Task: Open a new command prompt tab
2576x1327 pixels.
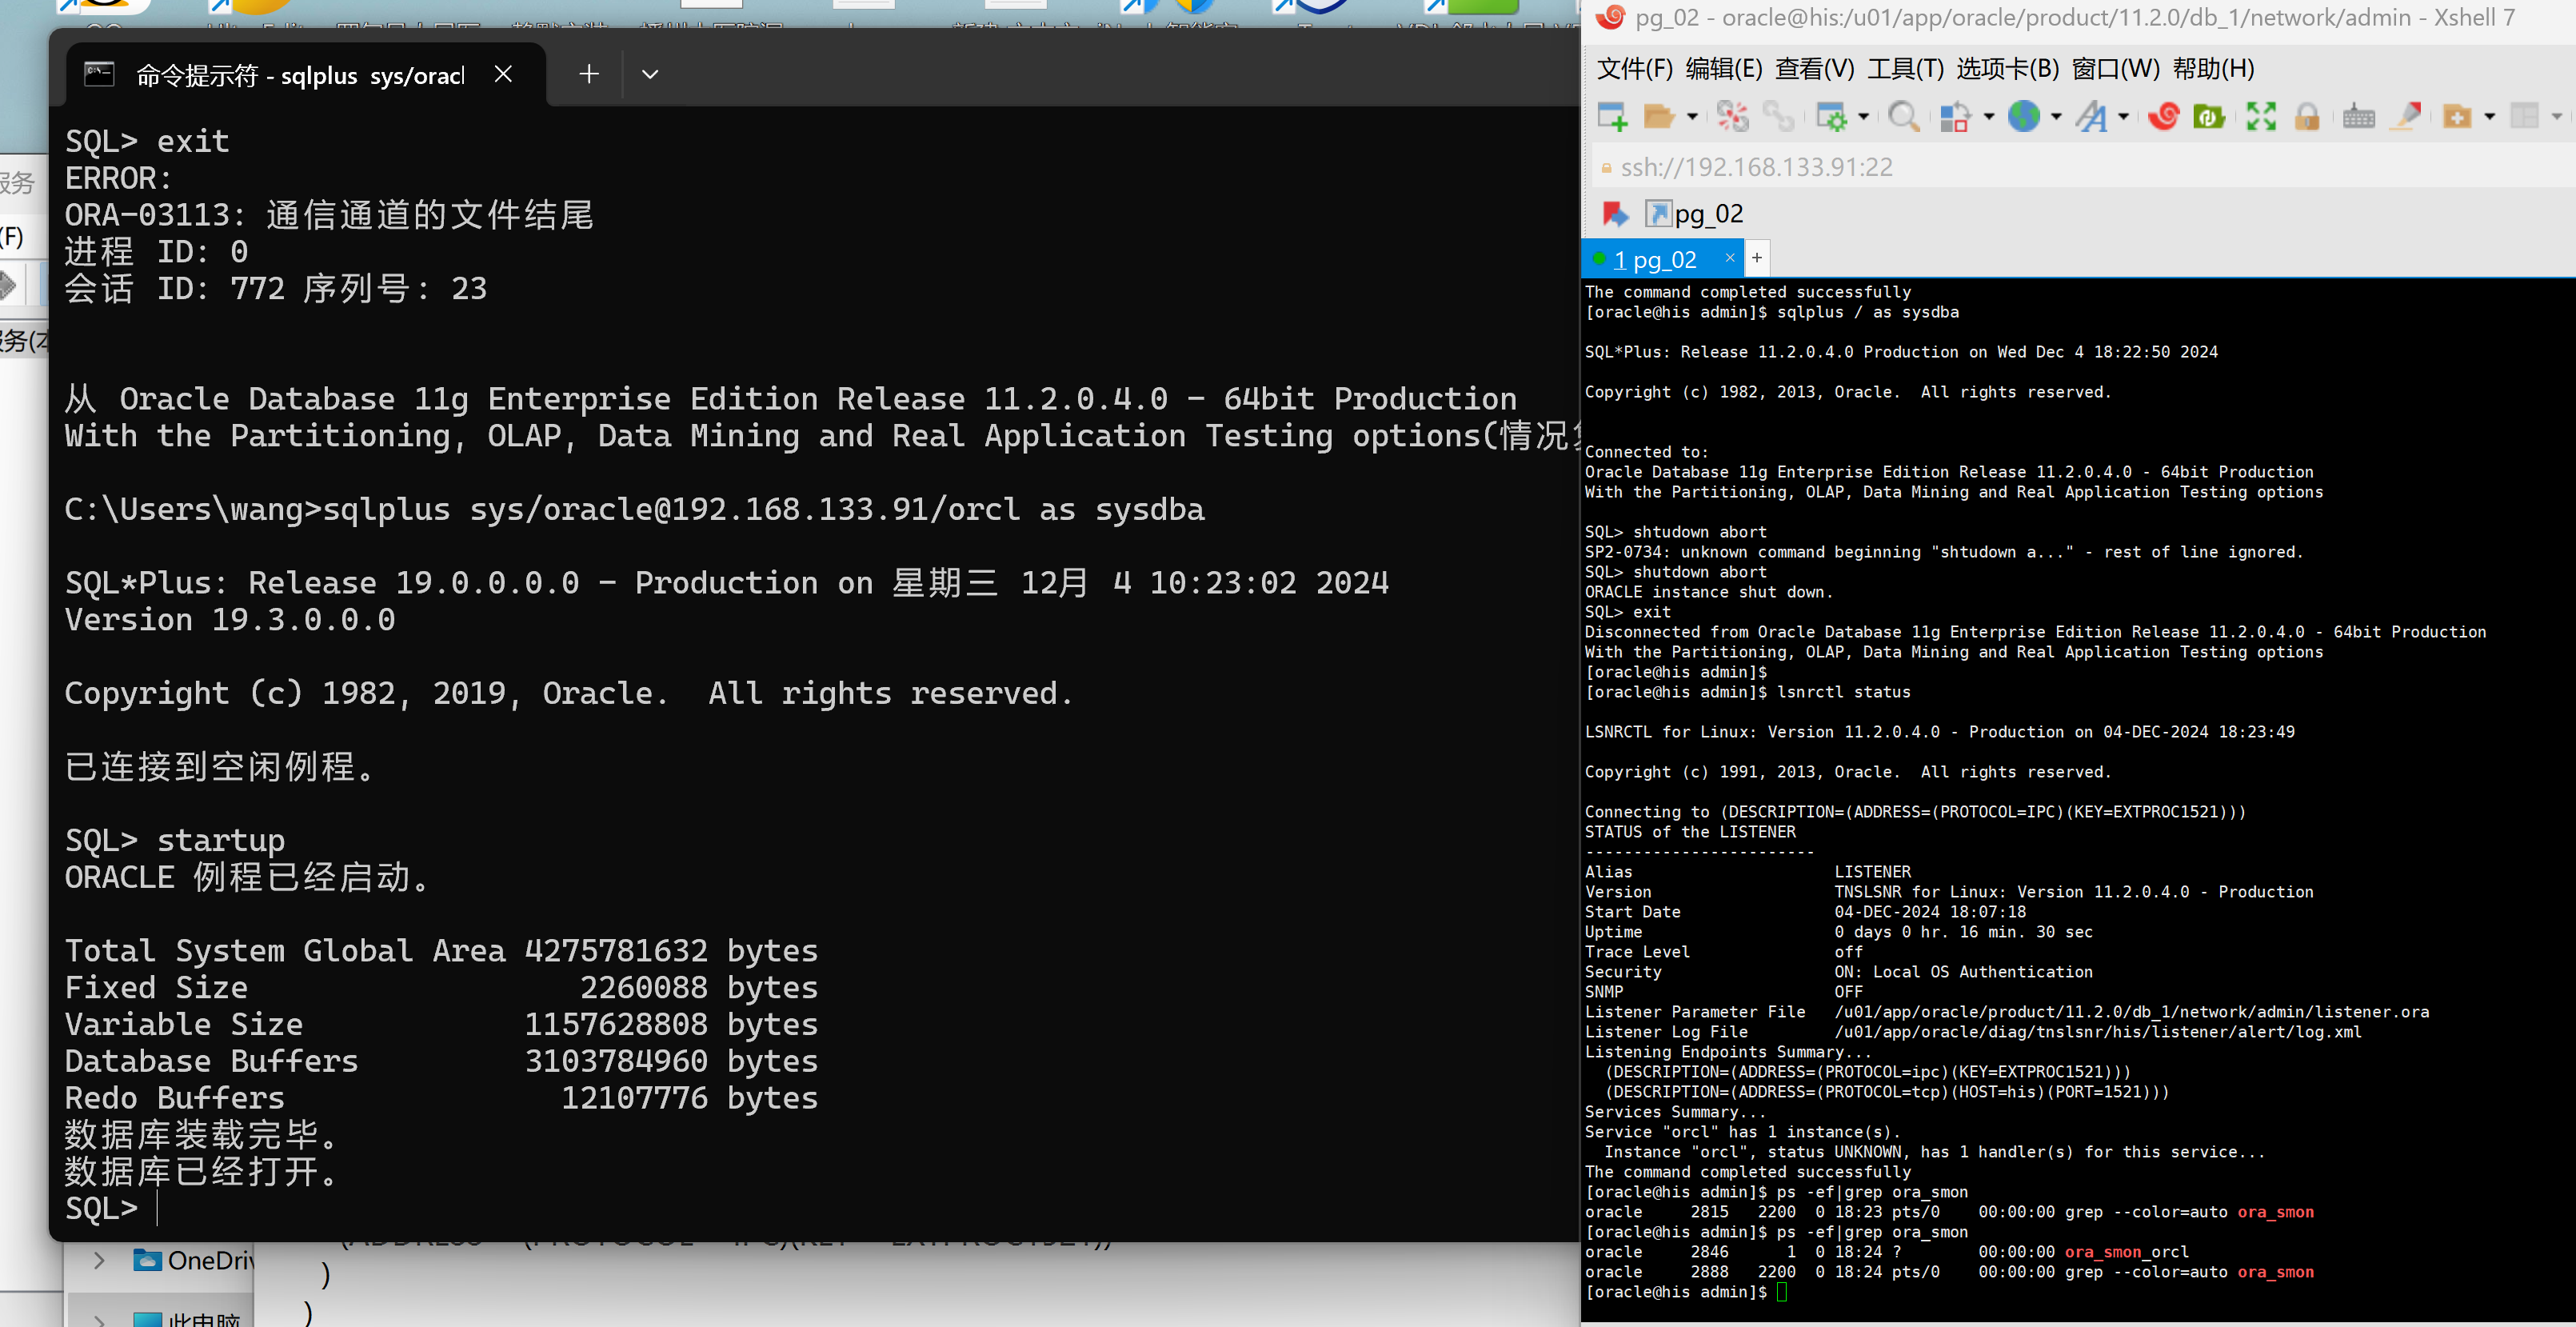Action: click(589, 74)
